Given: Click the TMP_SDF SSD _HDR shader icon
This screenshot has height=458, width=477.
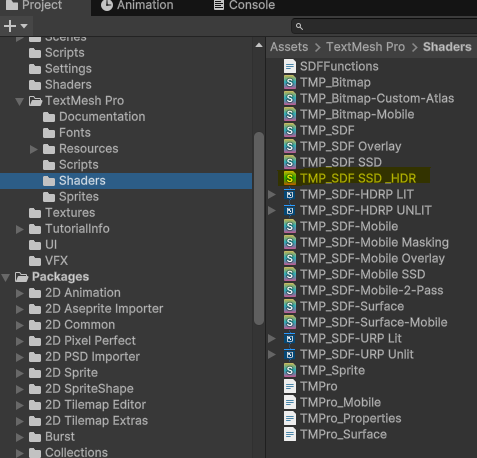Looking at the screenshot, I should pyautogui.click(x=290, y=178).
